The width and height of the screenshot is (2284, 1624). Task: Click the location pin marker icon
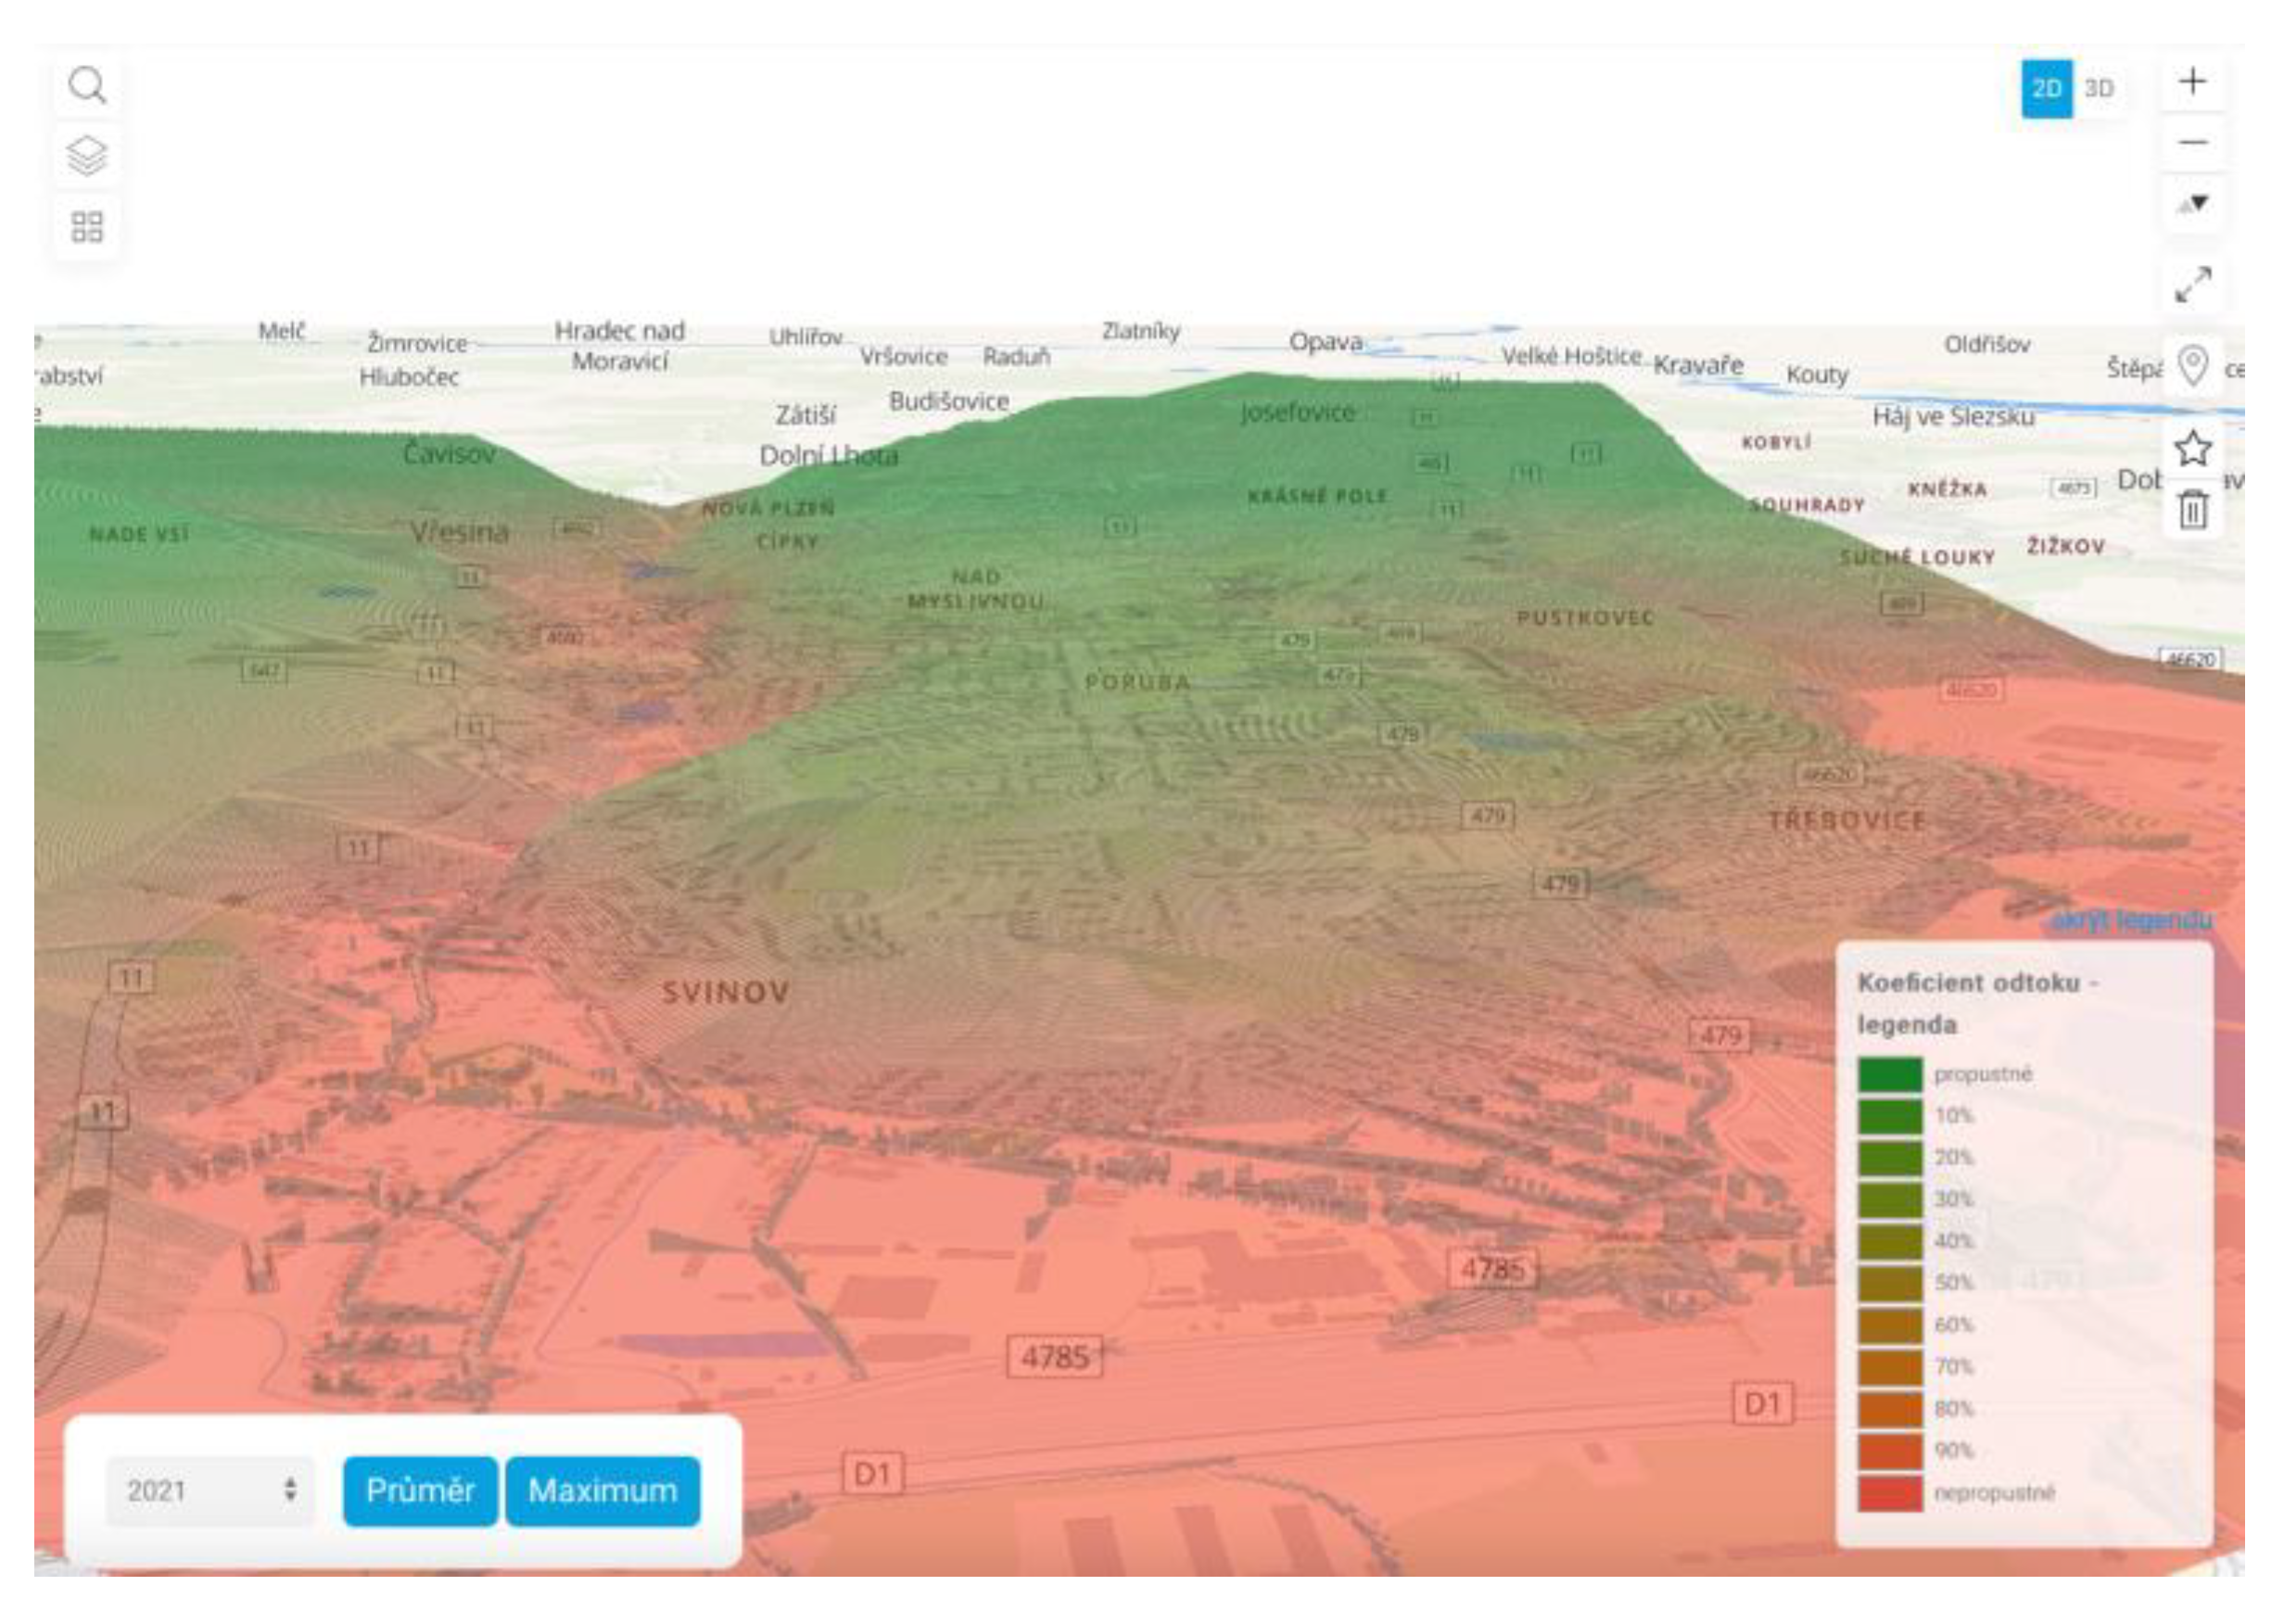(2192, 366)
